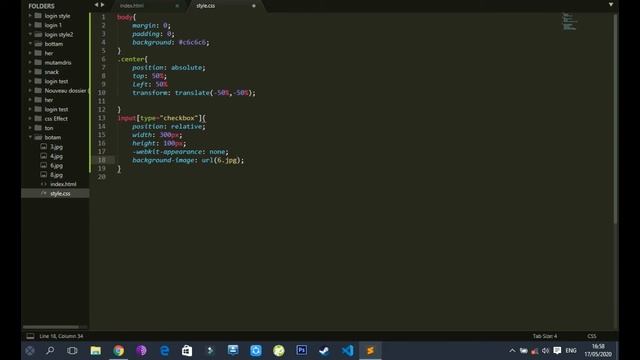This screenshot has width=640, height=360.
Task: Open Visual Studio Code from the taskbar
Action: point(347,351)
